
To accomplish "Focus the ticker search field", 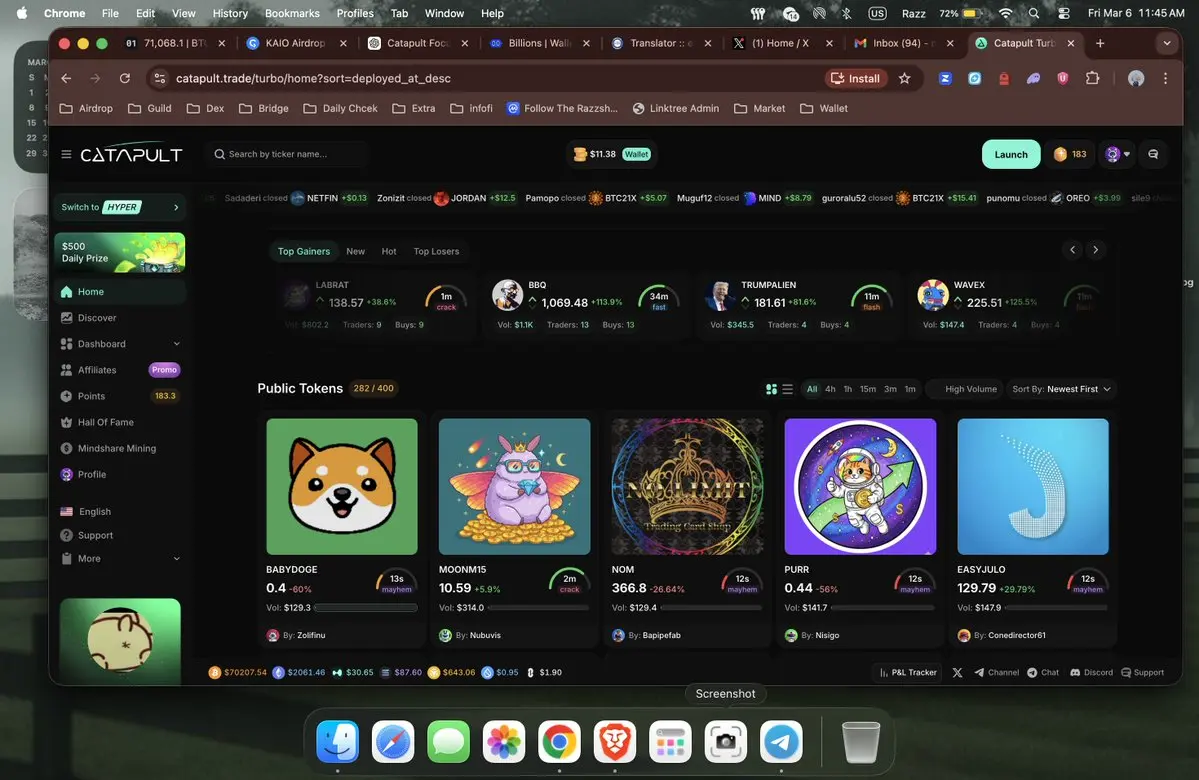I will click(287, 154).
